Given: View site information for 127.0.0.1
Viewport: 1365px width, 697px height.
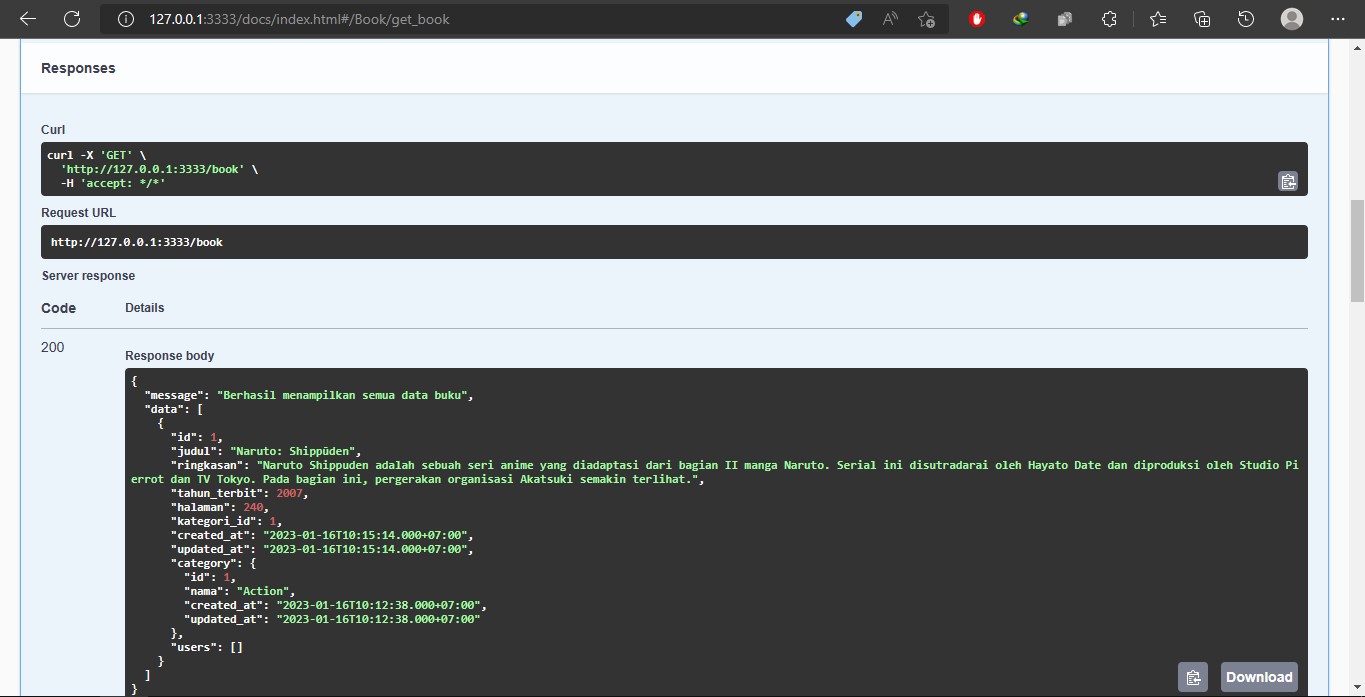Looking at the screenshot, I should pos(126,19).
